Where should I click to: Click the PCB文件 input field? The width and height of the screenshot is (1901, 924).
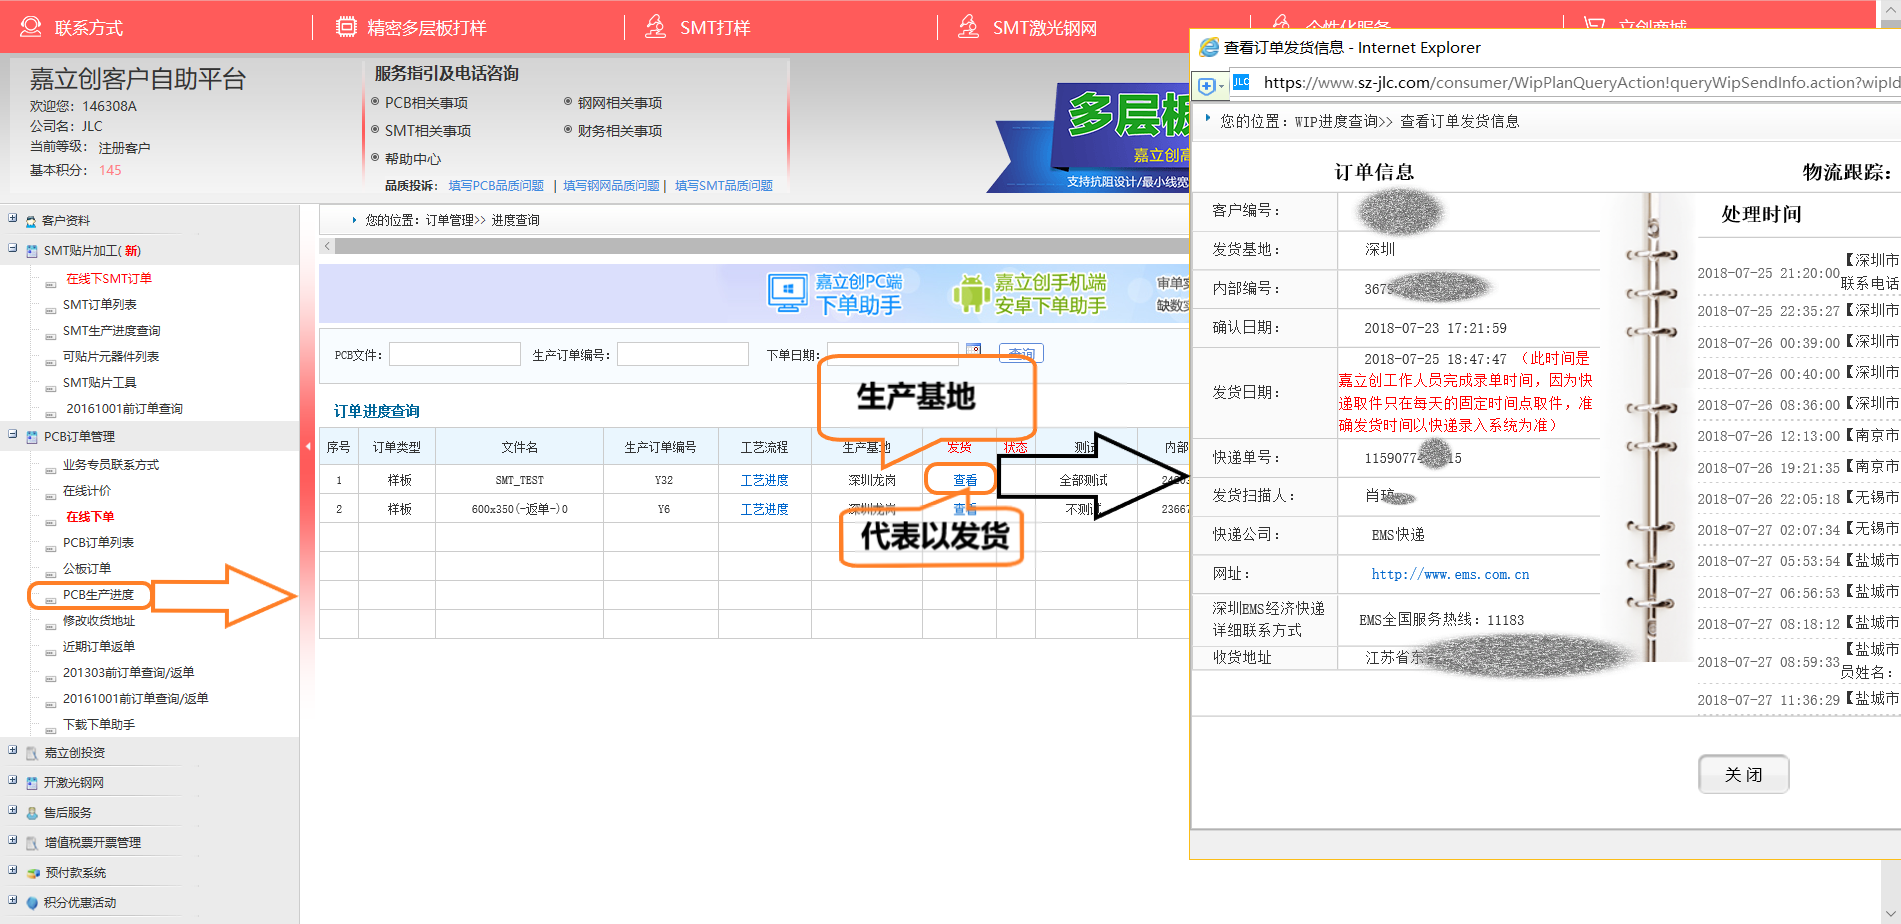454,355
